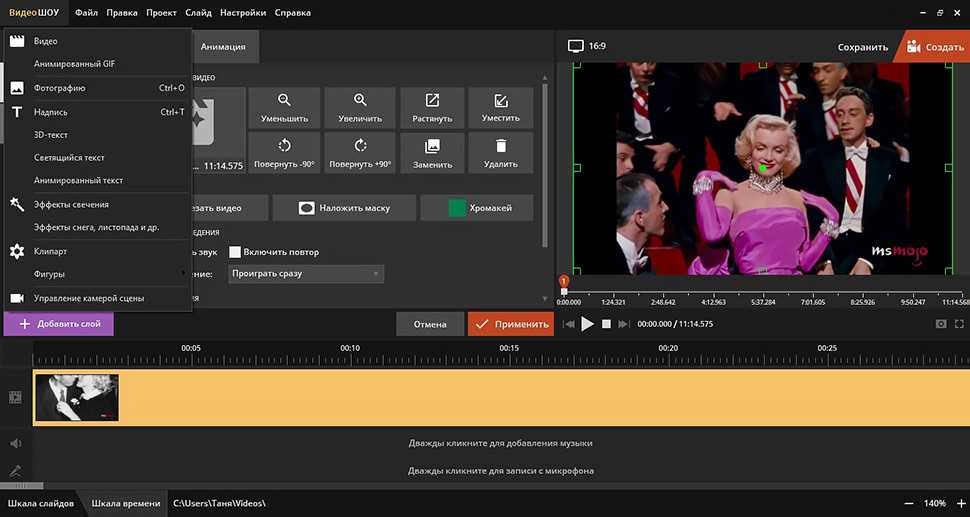970x517 pixels.
Task: Choose Анимированный GIF from the layer menu
Action: pos(74,64)
